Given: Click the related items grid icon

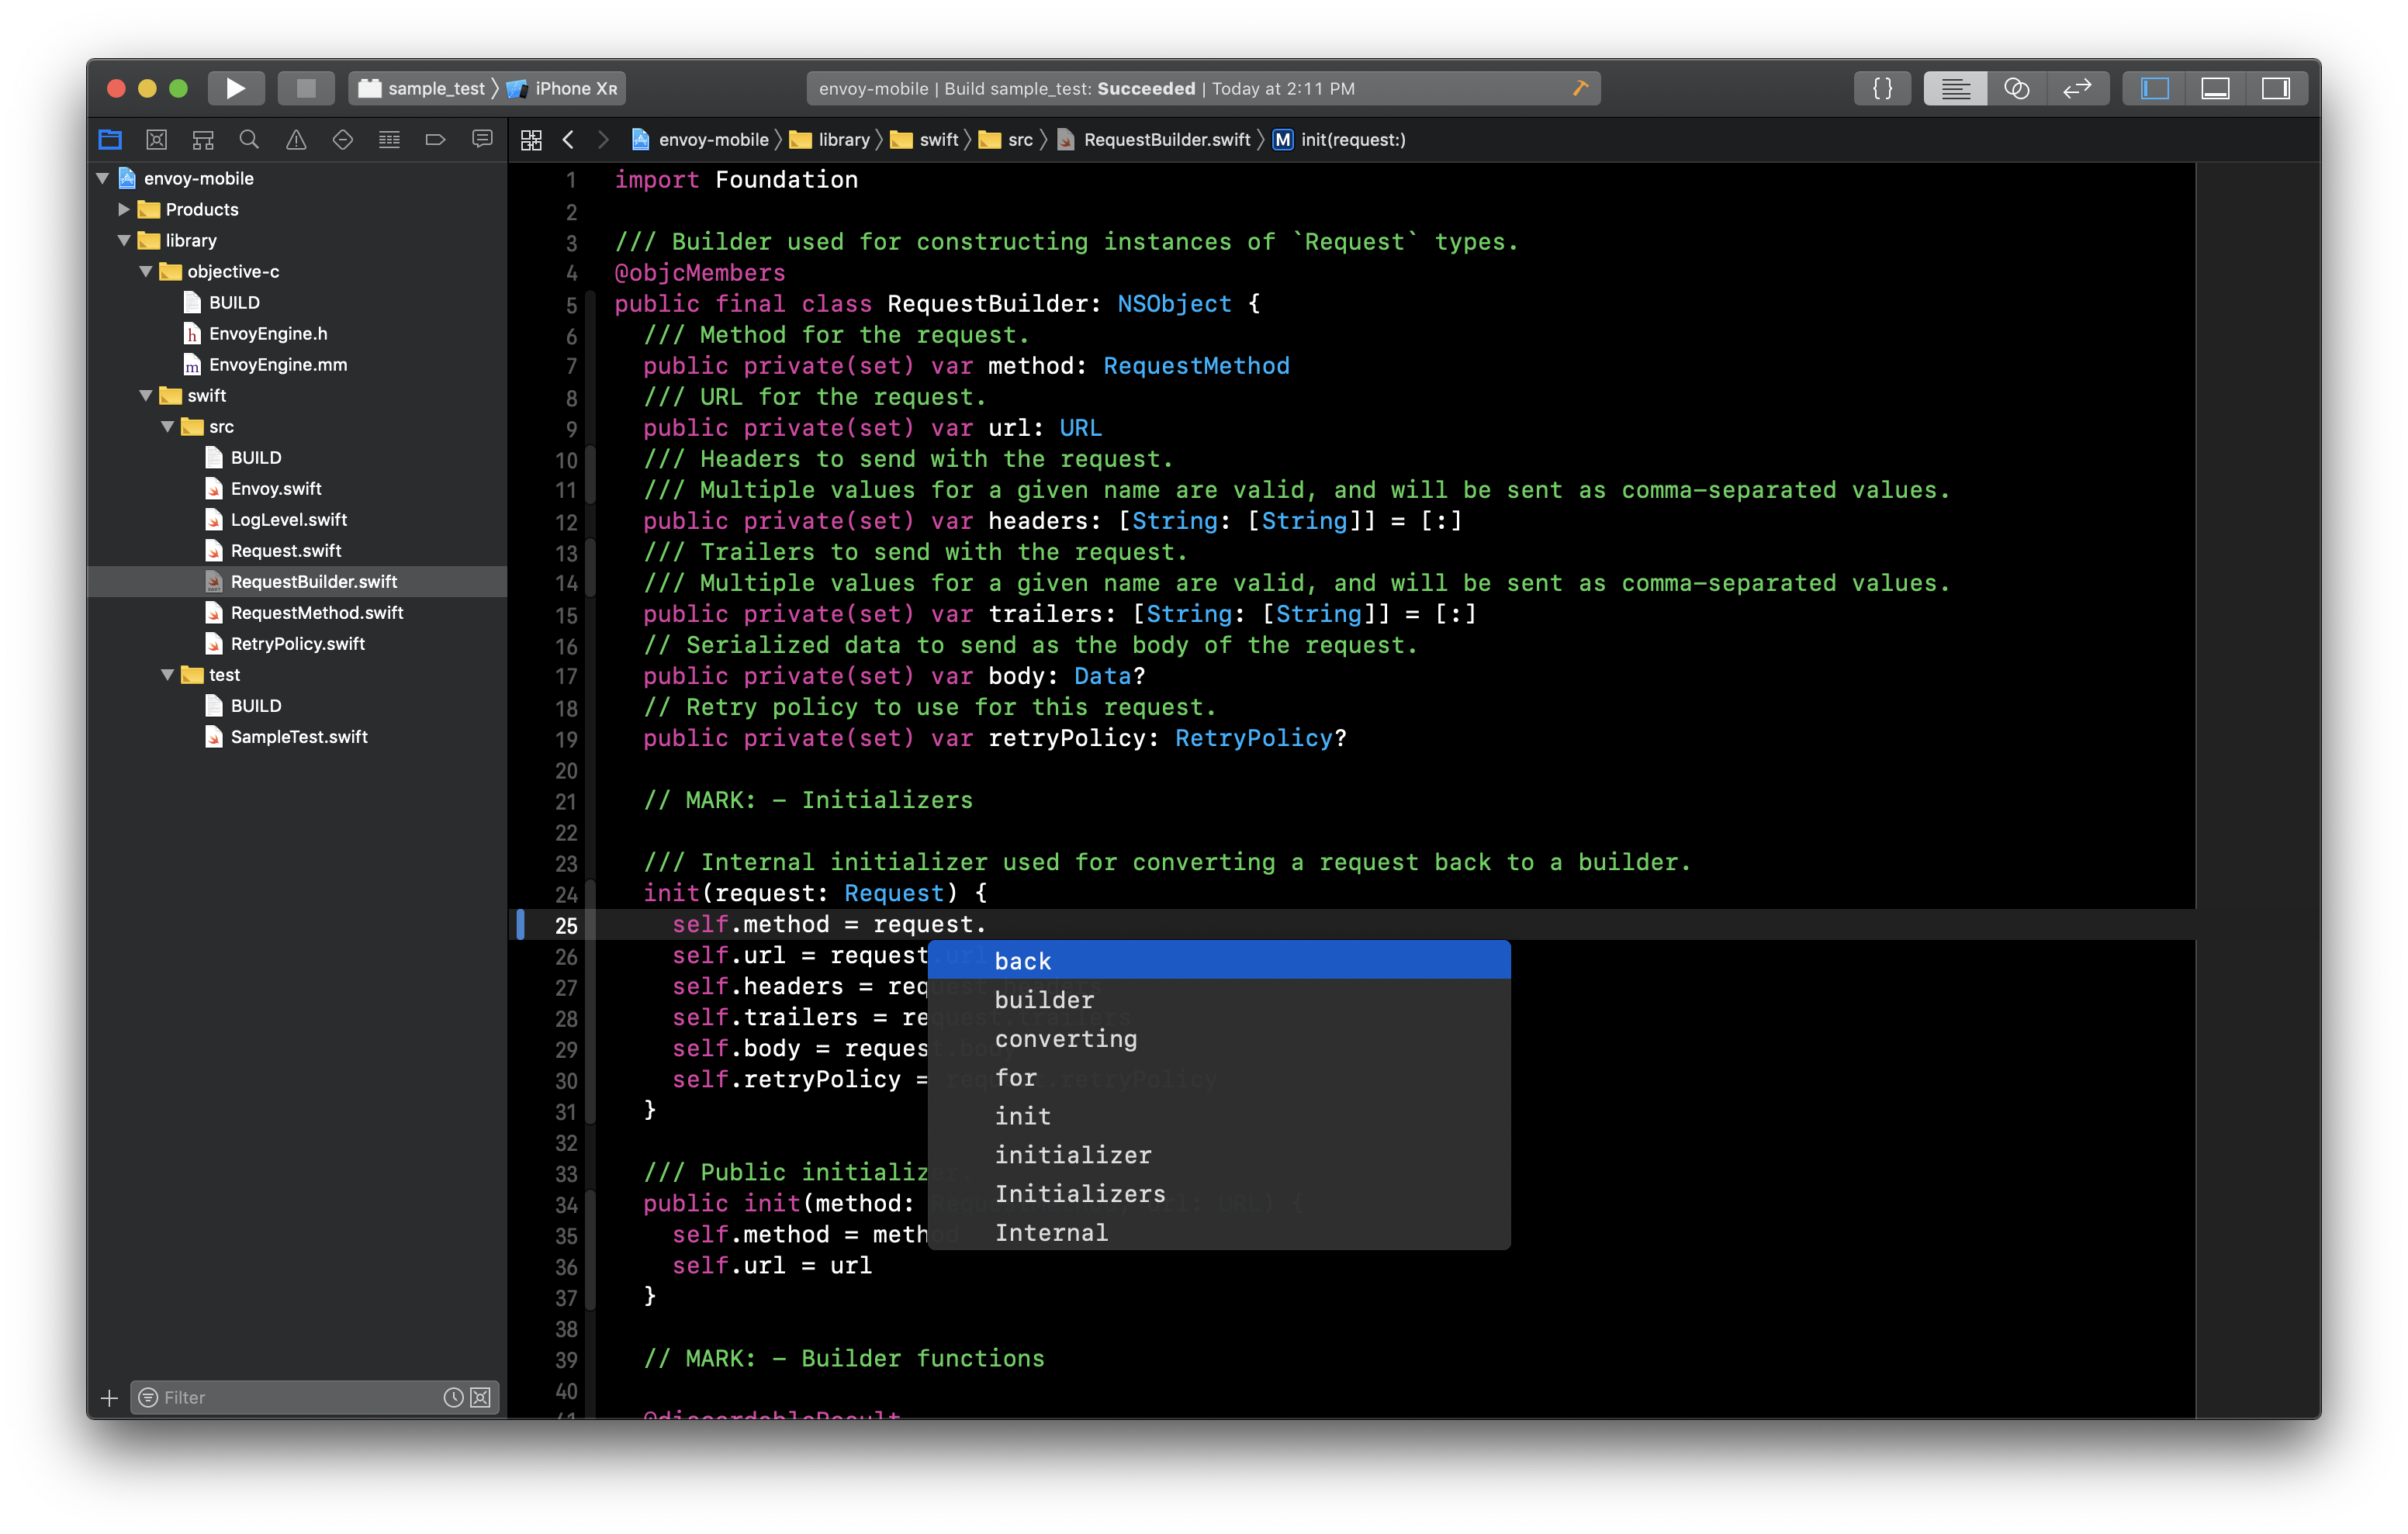Looking at the screenshot, I should pyautogui.click(x=531, y=140).
